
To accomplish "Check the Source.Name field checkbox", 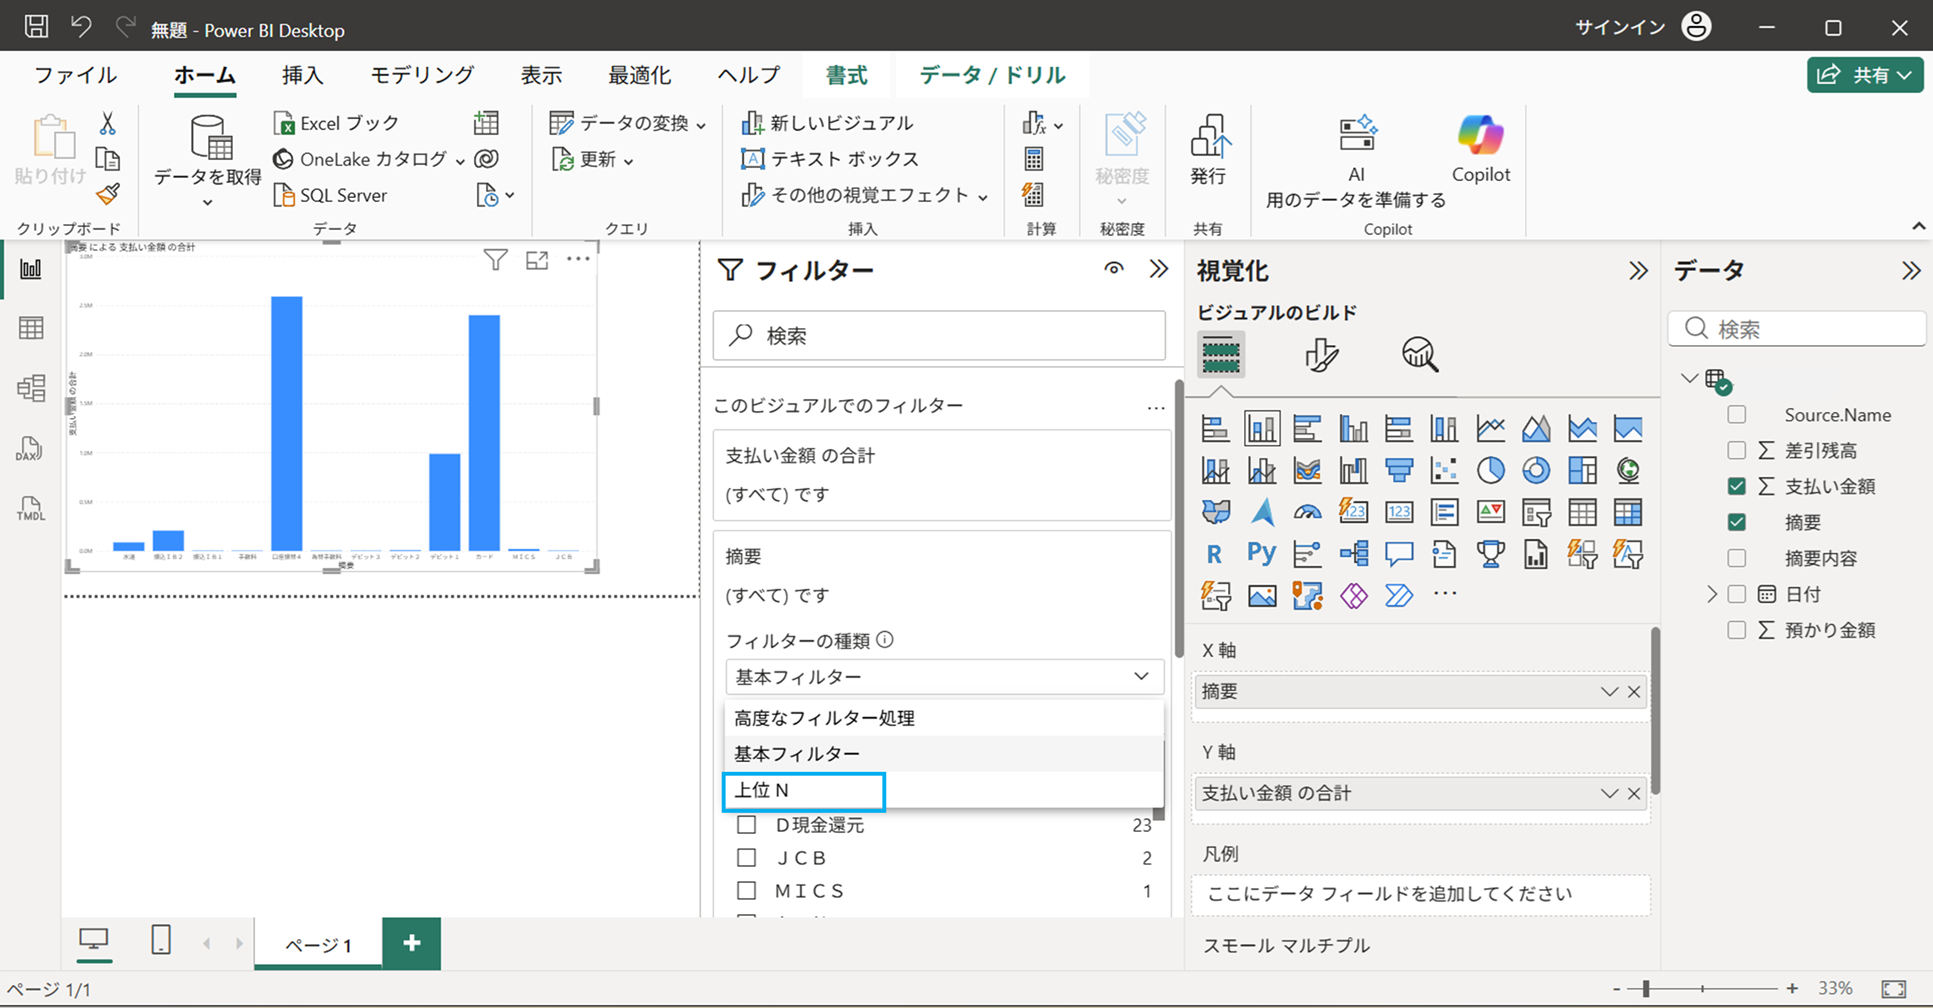I will tap(1735, 414).
